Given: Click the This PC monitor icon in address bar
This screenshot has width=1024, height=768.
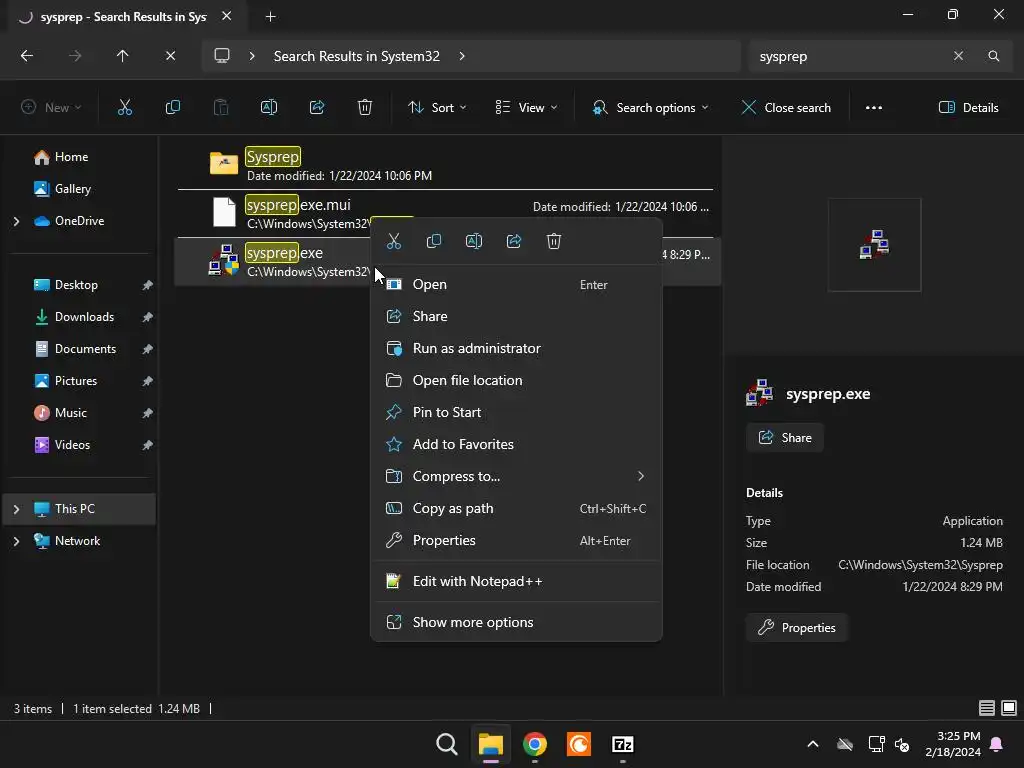Looking at the screenshot, I should tap(222, 56).
